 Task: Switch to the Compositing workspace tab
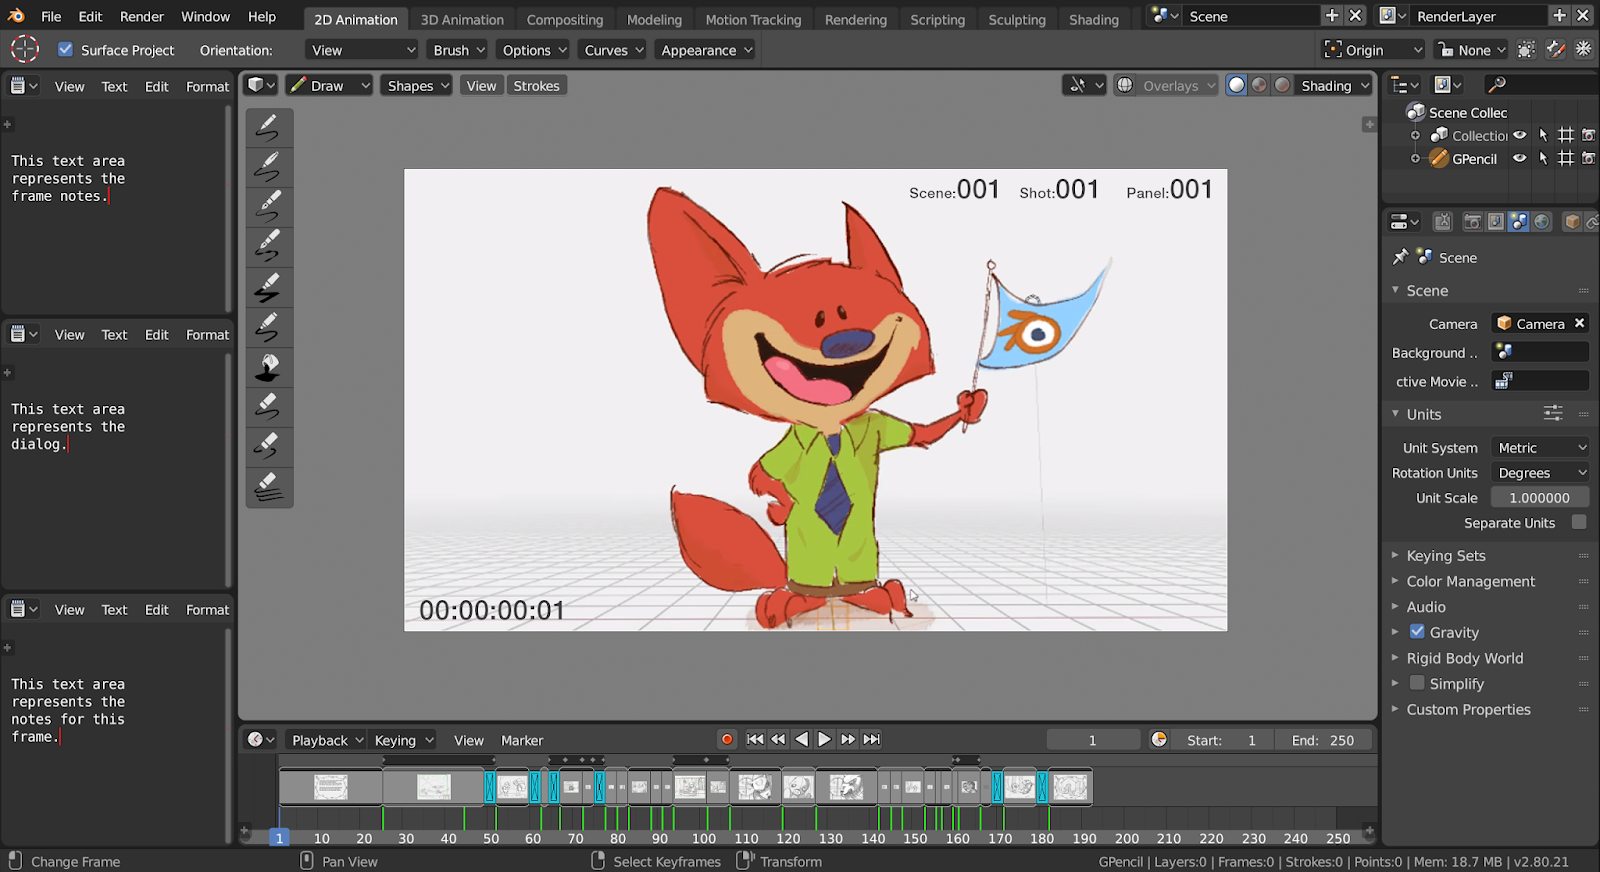565,19
